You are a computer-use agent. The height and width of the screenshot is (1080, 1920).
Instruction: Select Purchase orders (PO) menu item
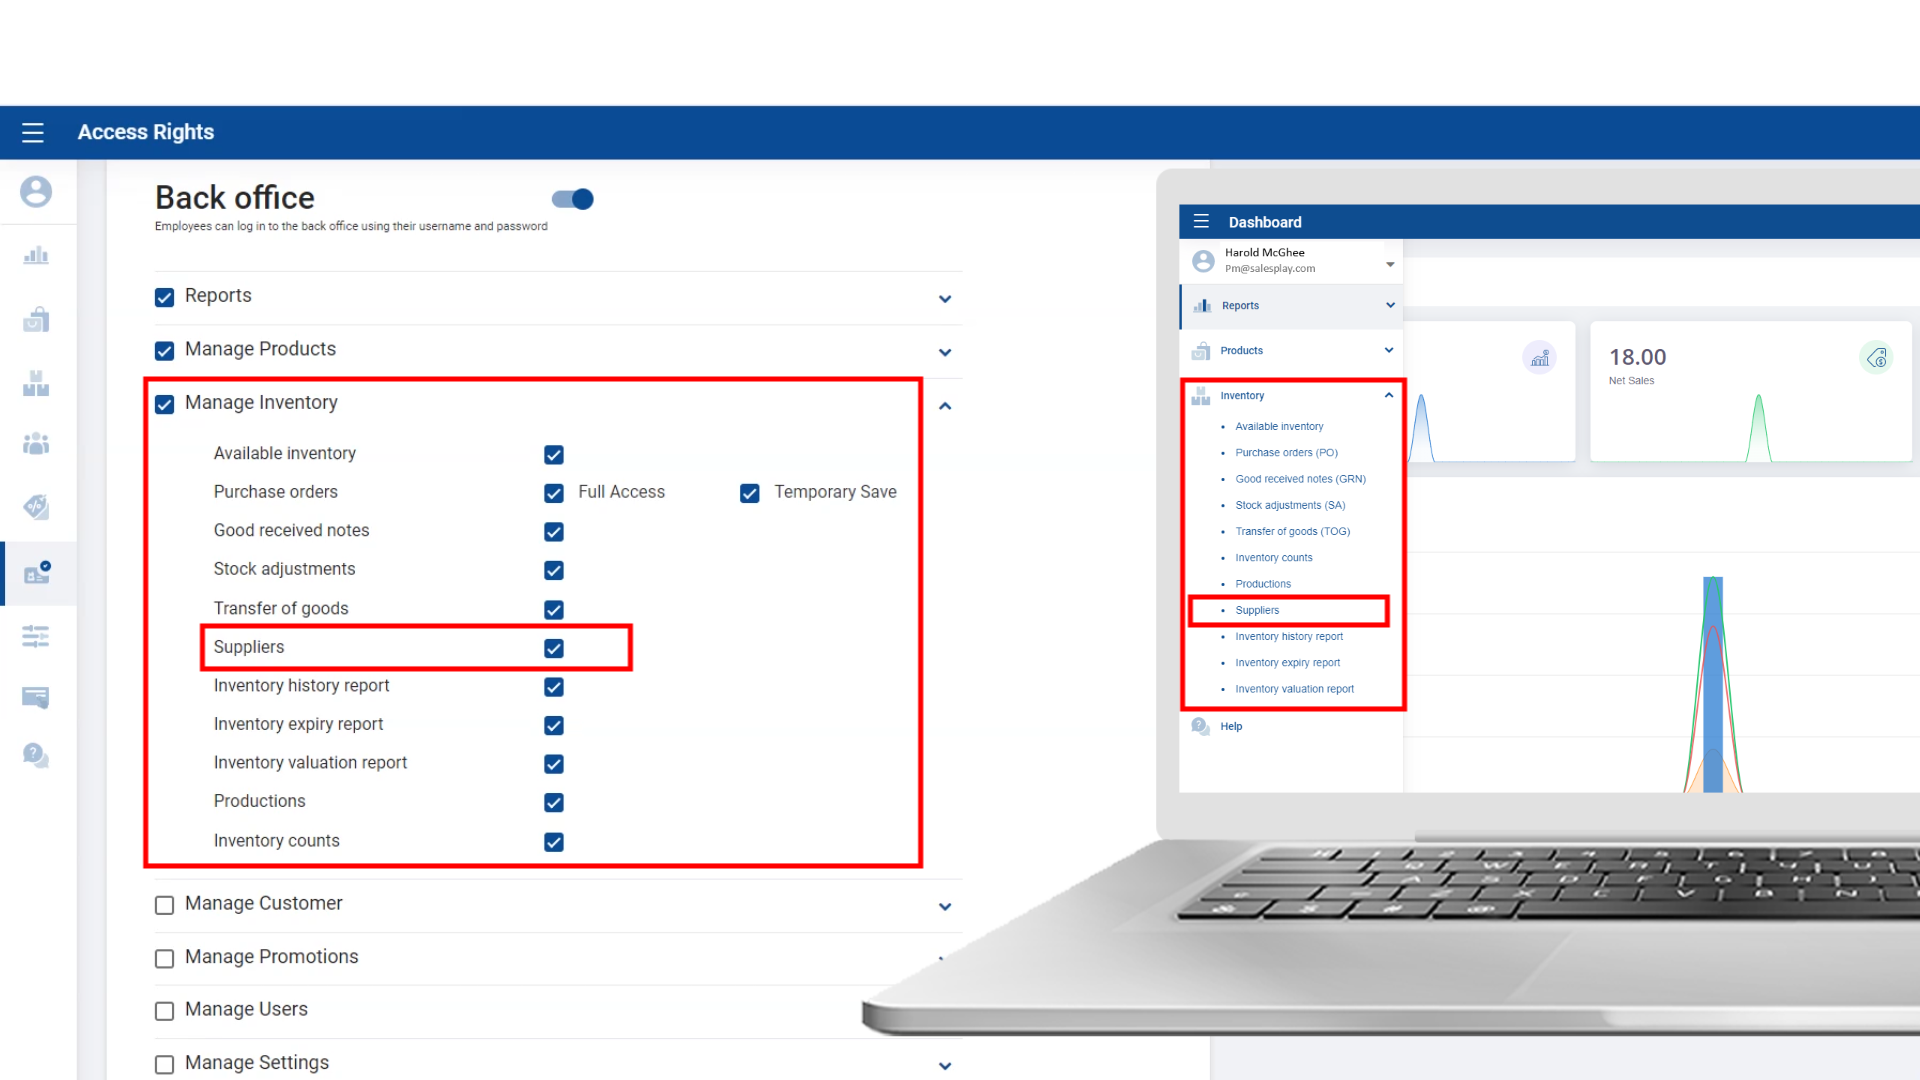click(x=1286, y=453)
